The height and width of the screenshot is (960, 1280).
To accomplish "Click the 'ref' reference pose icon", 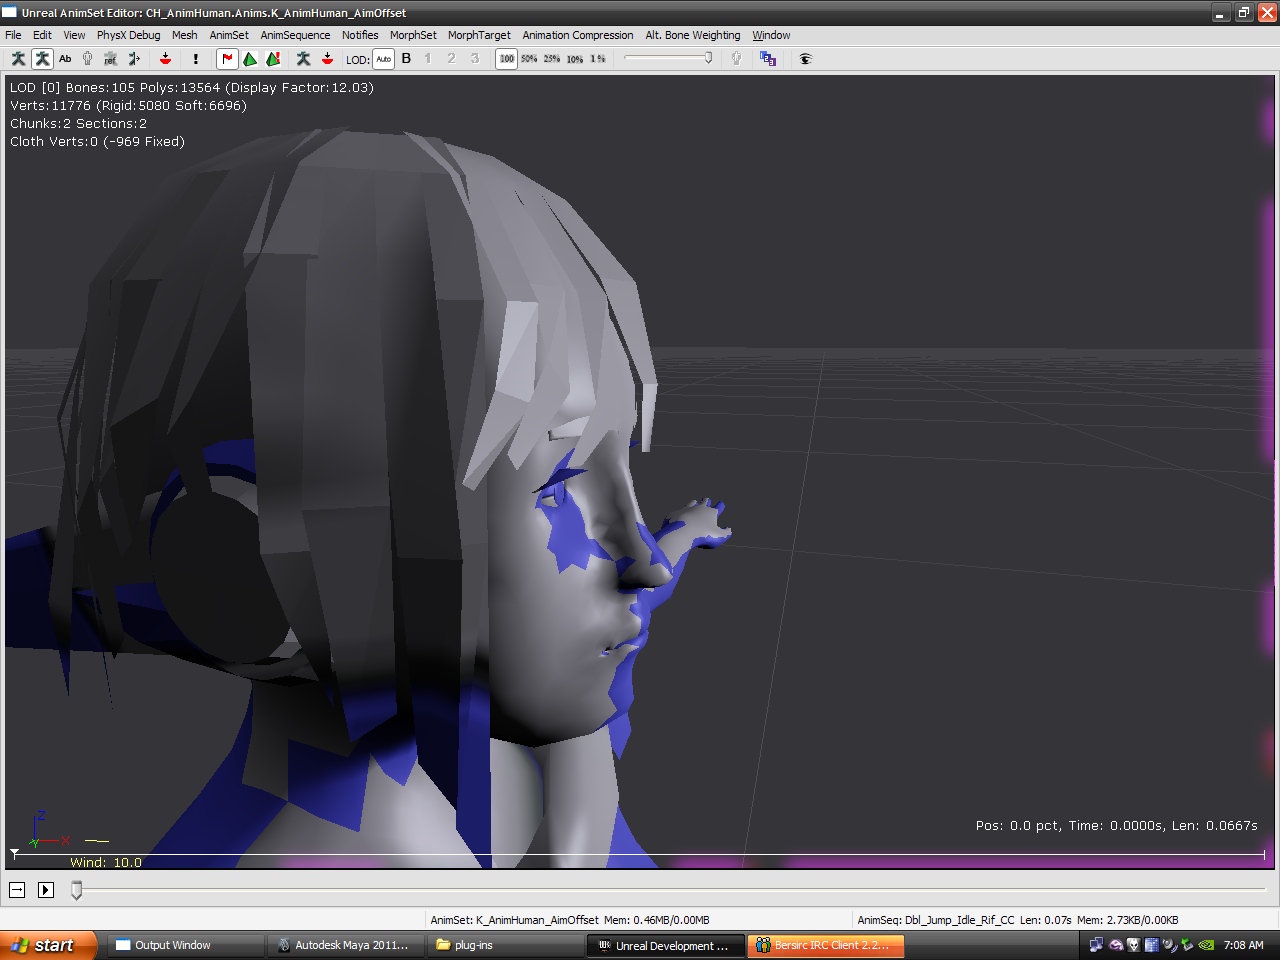I will point(110,59).
